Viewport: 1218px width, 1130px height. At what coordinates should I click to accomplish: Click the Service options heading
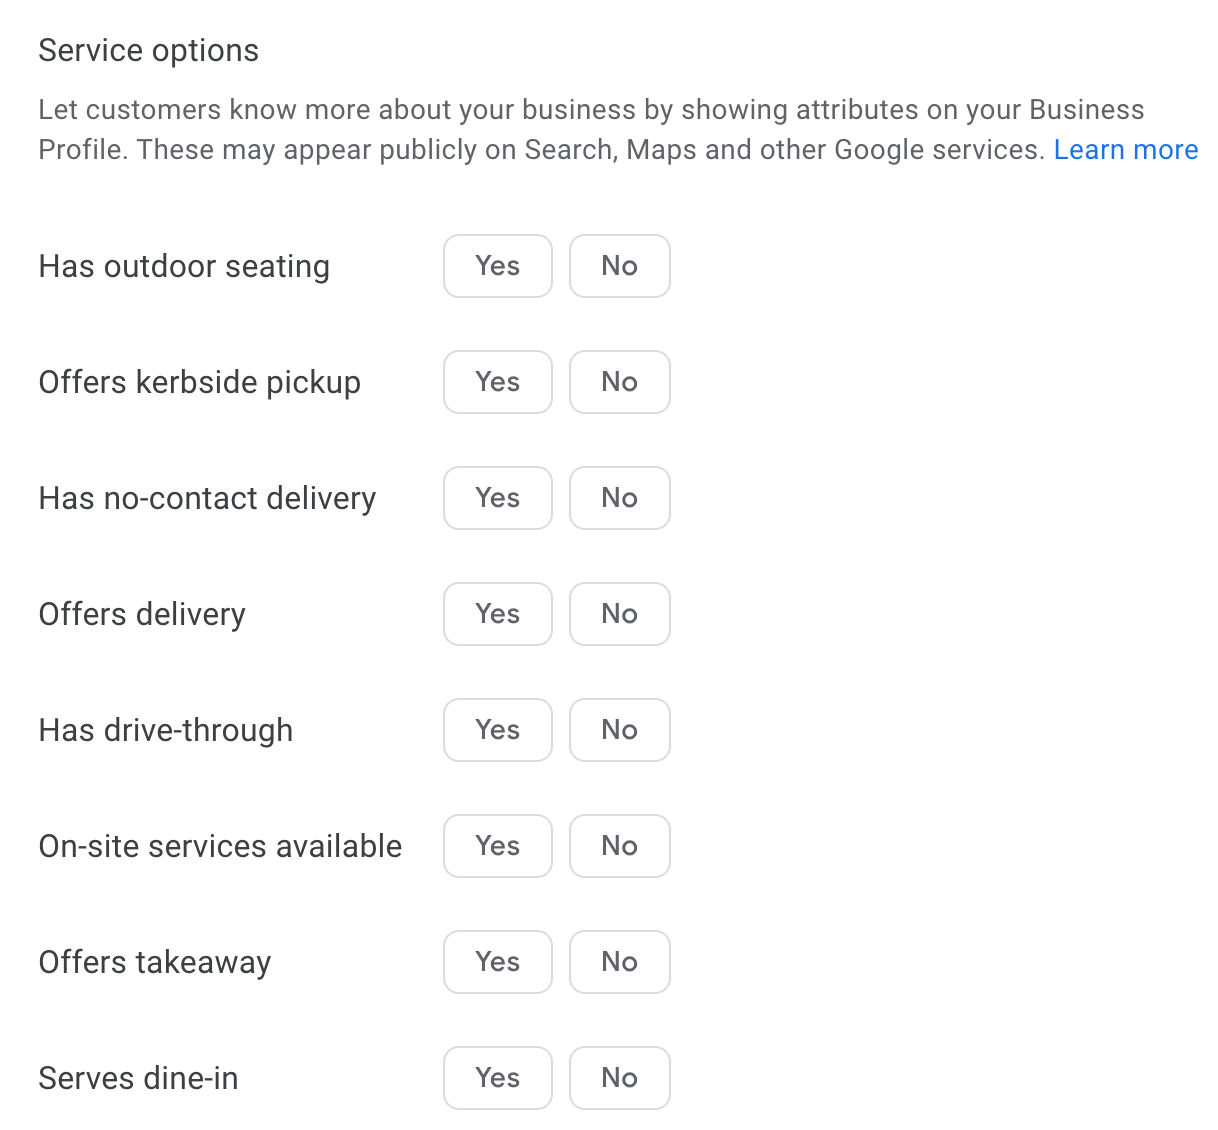pyautogui.click(x=148, y=51)
